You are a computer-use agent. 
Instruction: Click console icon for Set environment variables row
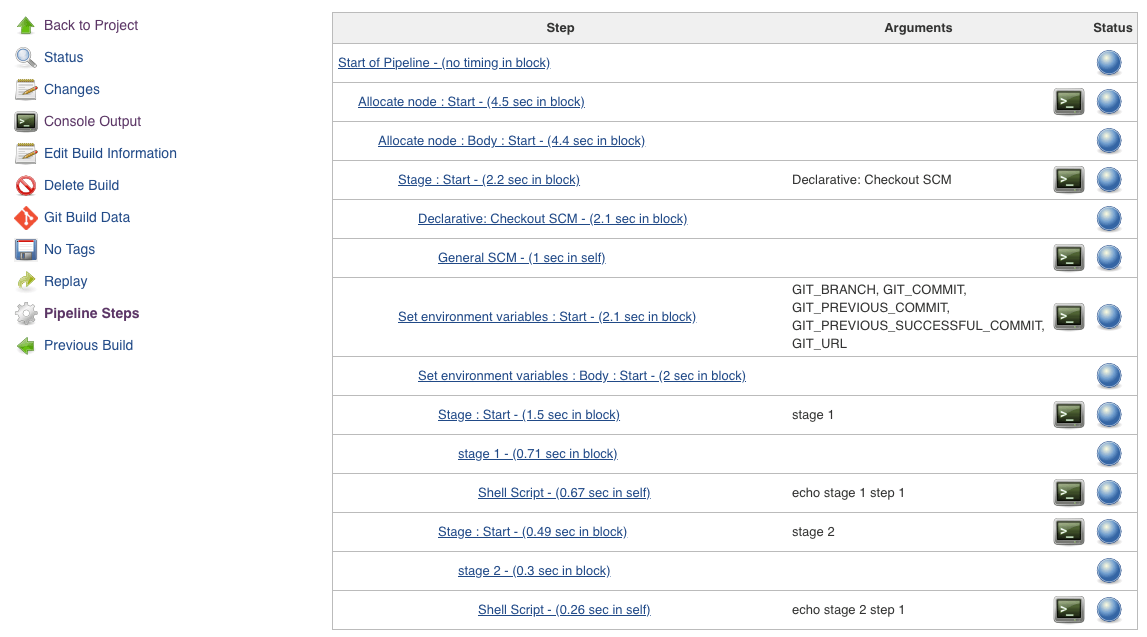click(x=1069, y=317)
